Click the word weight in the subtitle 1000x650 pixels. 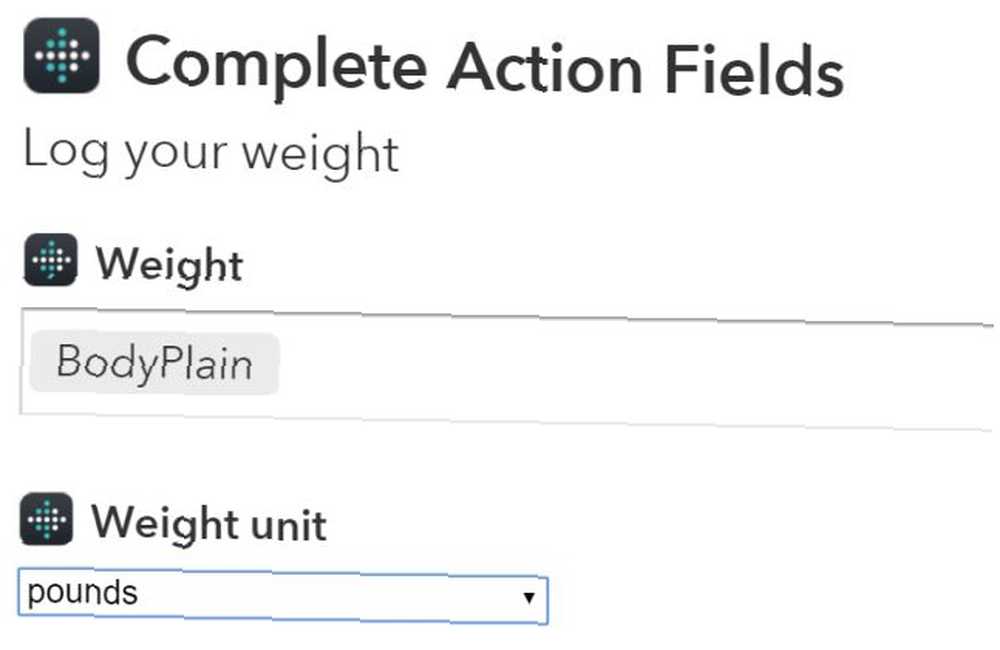(x=321, y=155)
